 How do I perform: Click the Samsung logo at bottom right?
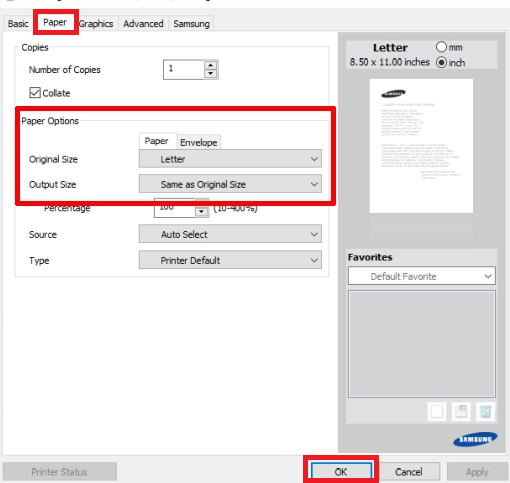click(x=475, y=439)
